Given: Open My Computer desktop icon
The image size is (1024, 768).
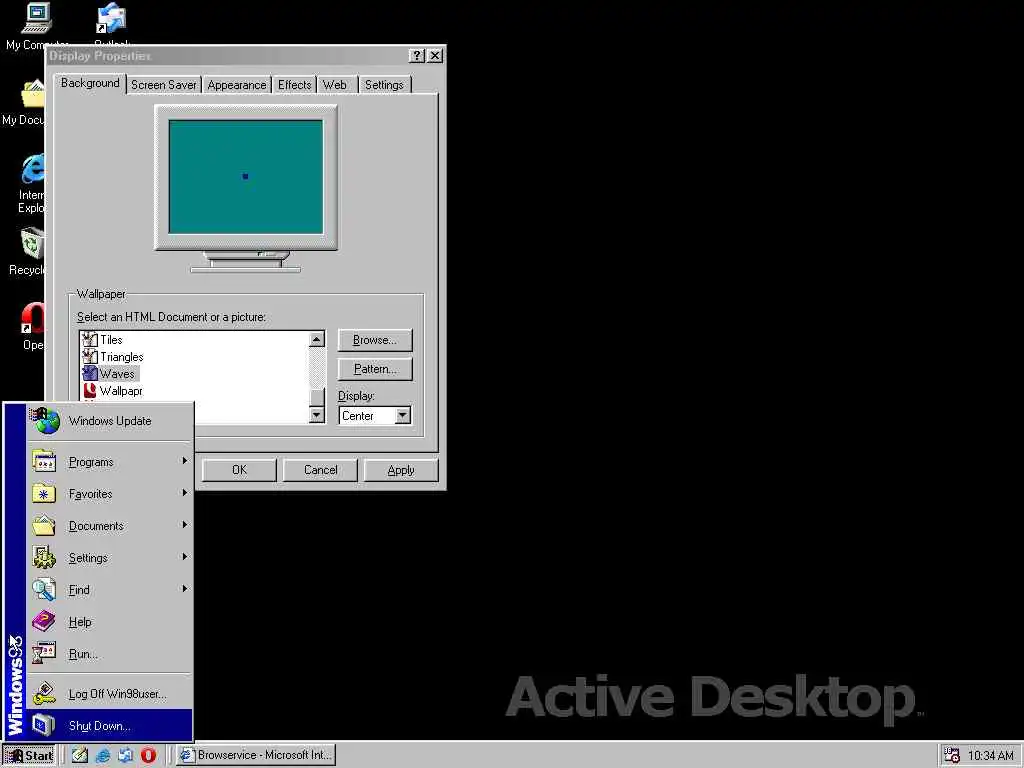Looking at the screenshot, I should [36, 18].
